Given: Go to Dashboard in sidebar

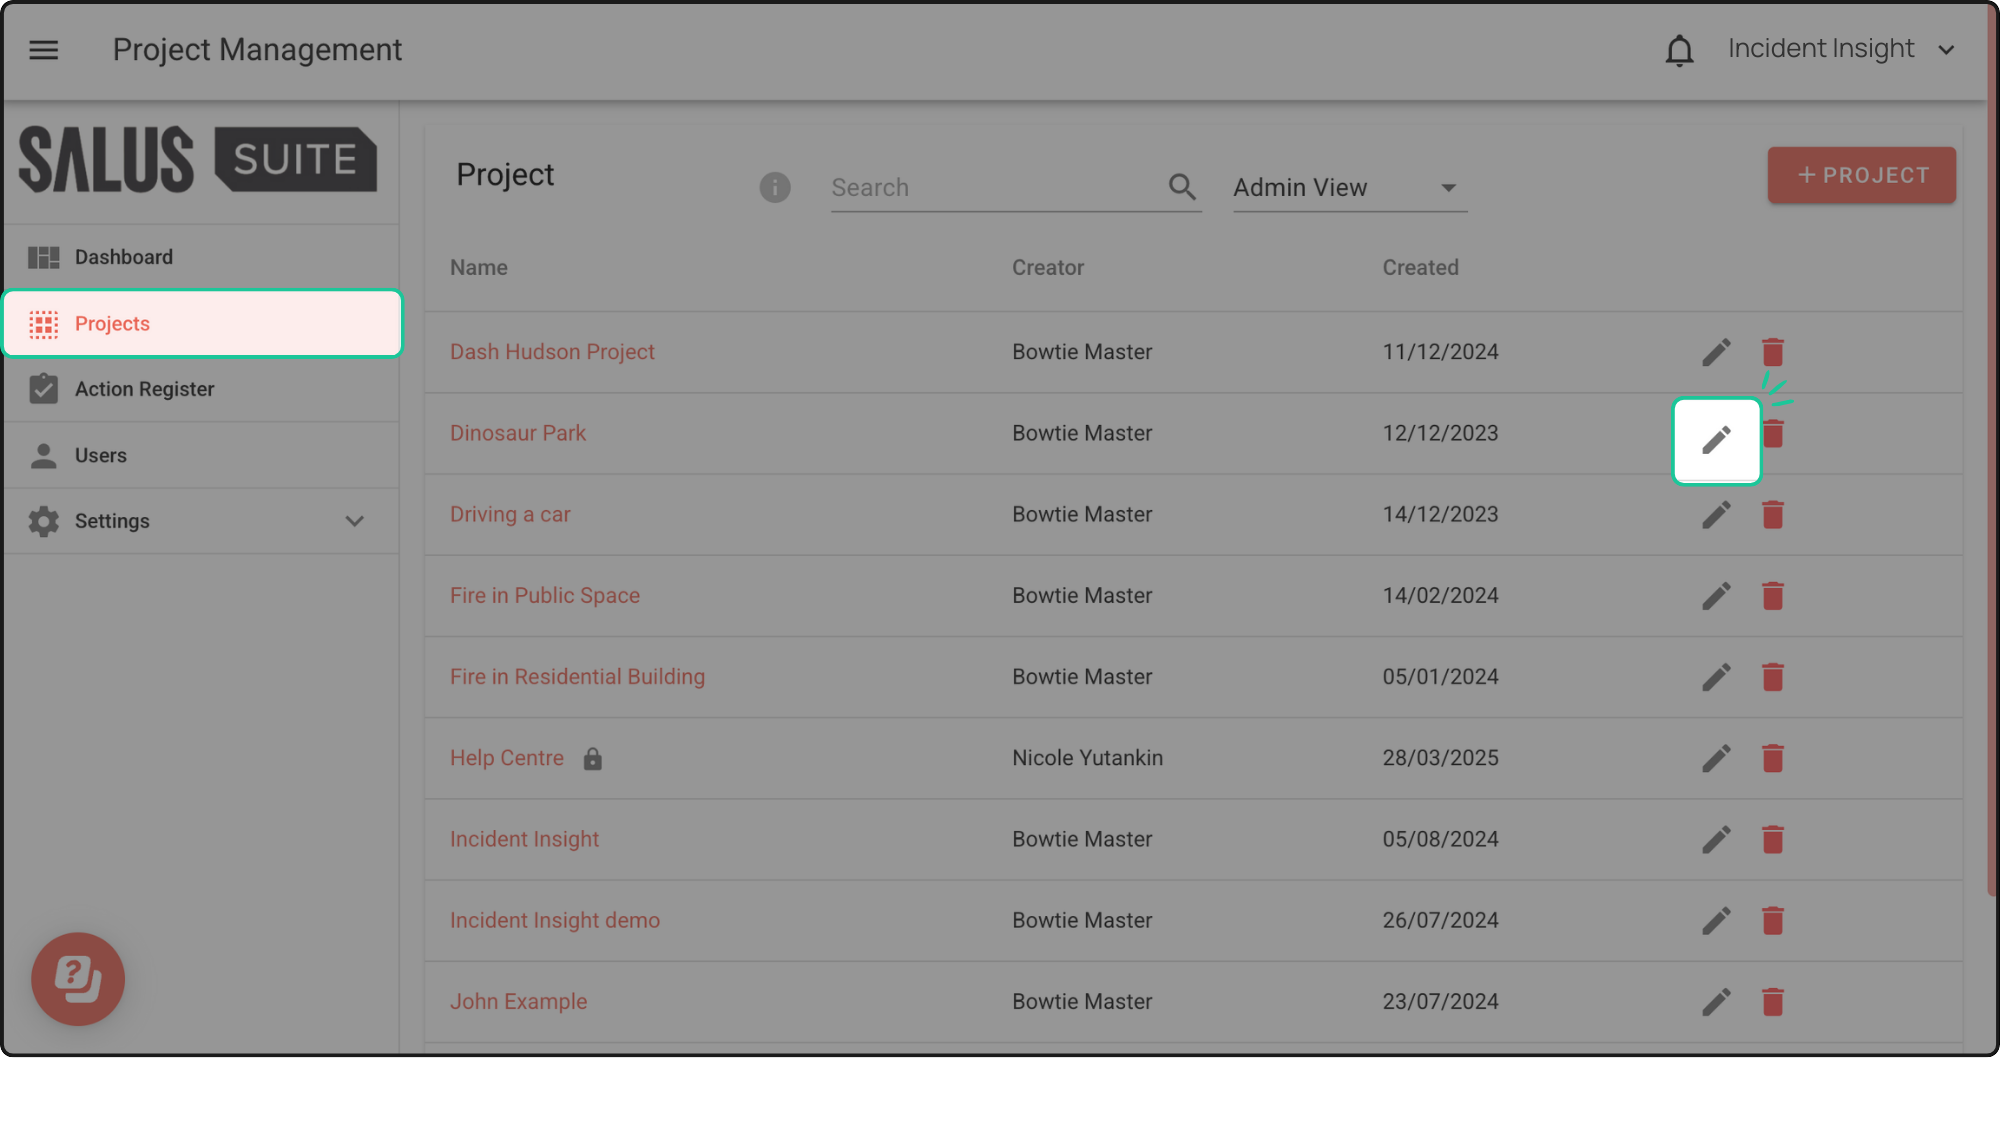Looking at the screenshot, I should 124,257.
